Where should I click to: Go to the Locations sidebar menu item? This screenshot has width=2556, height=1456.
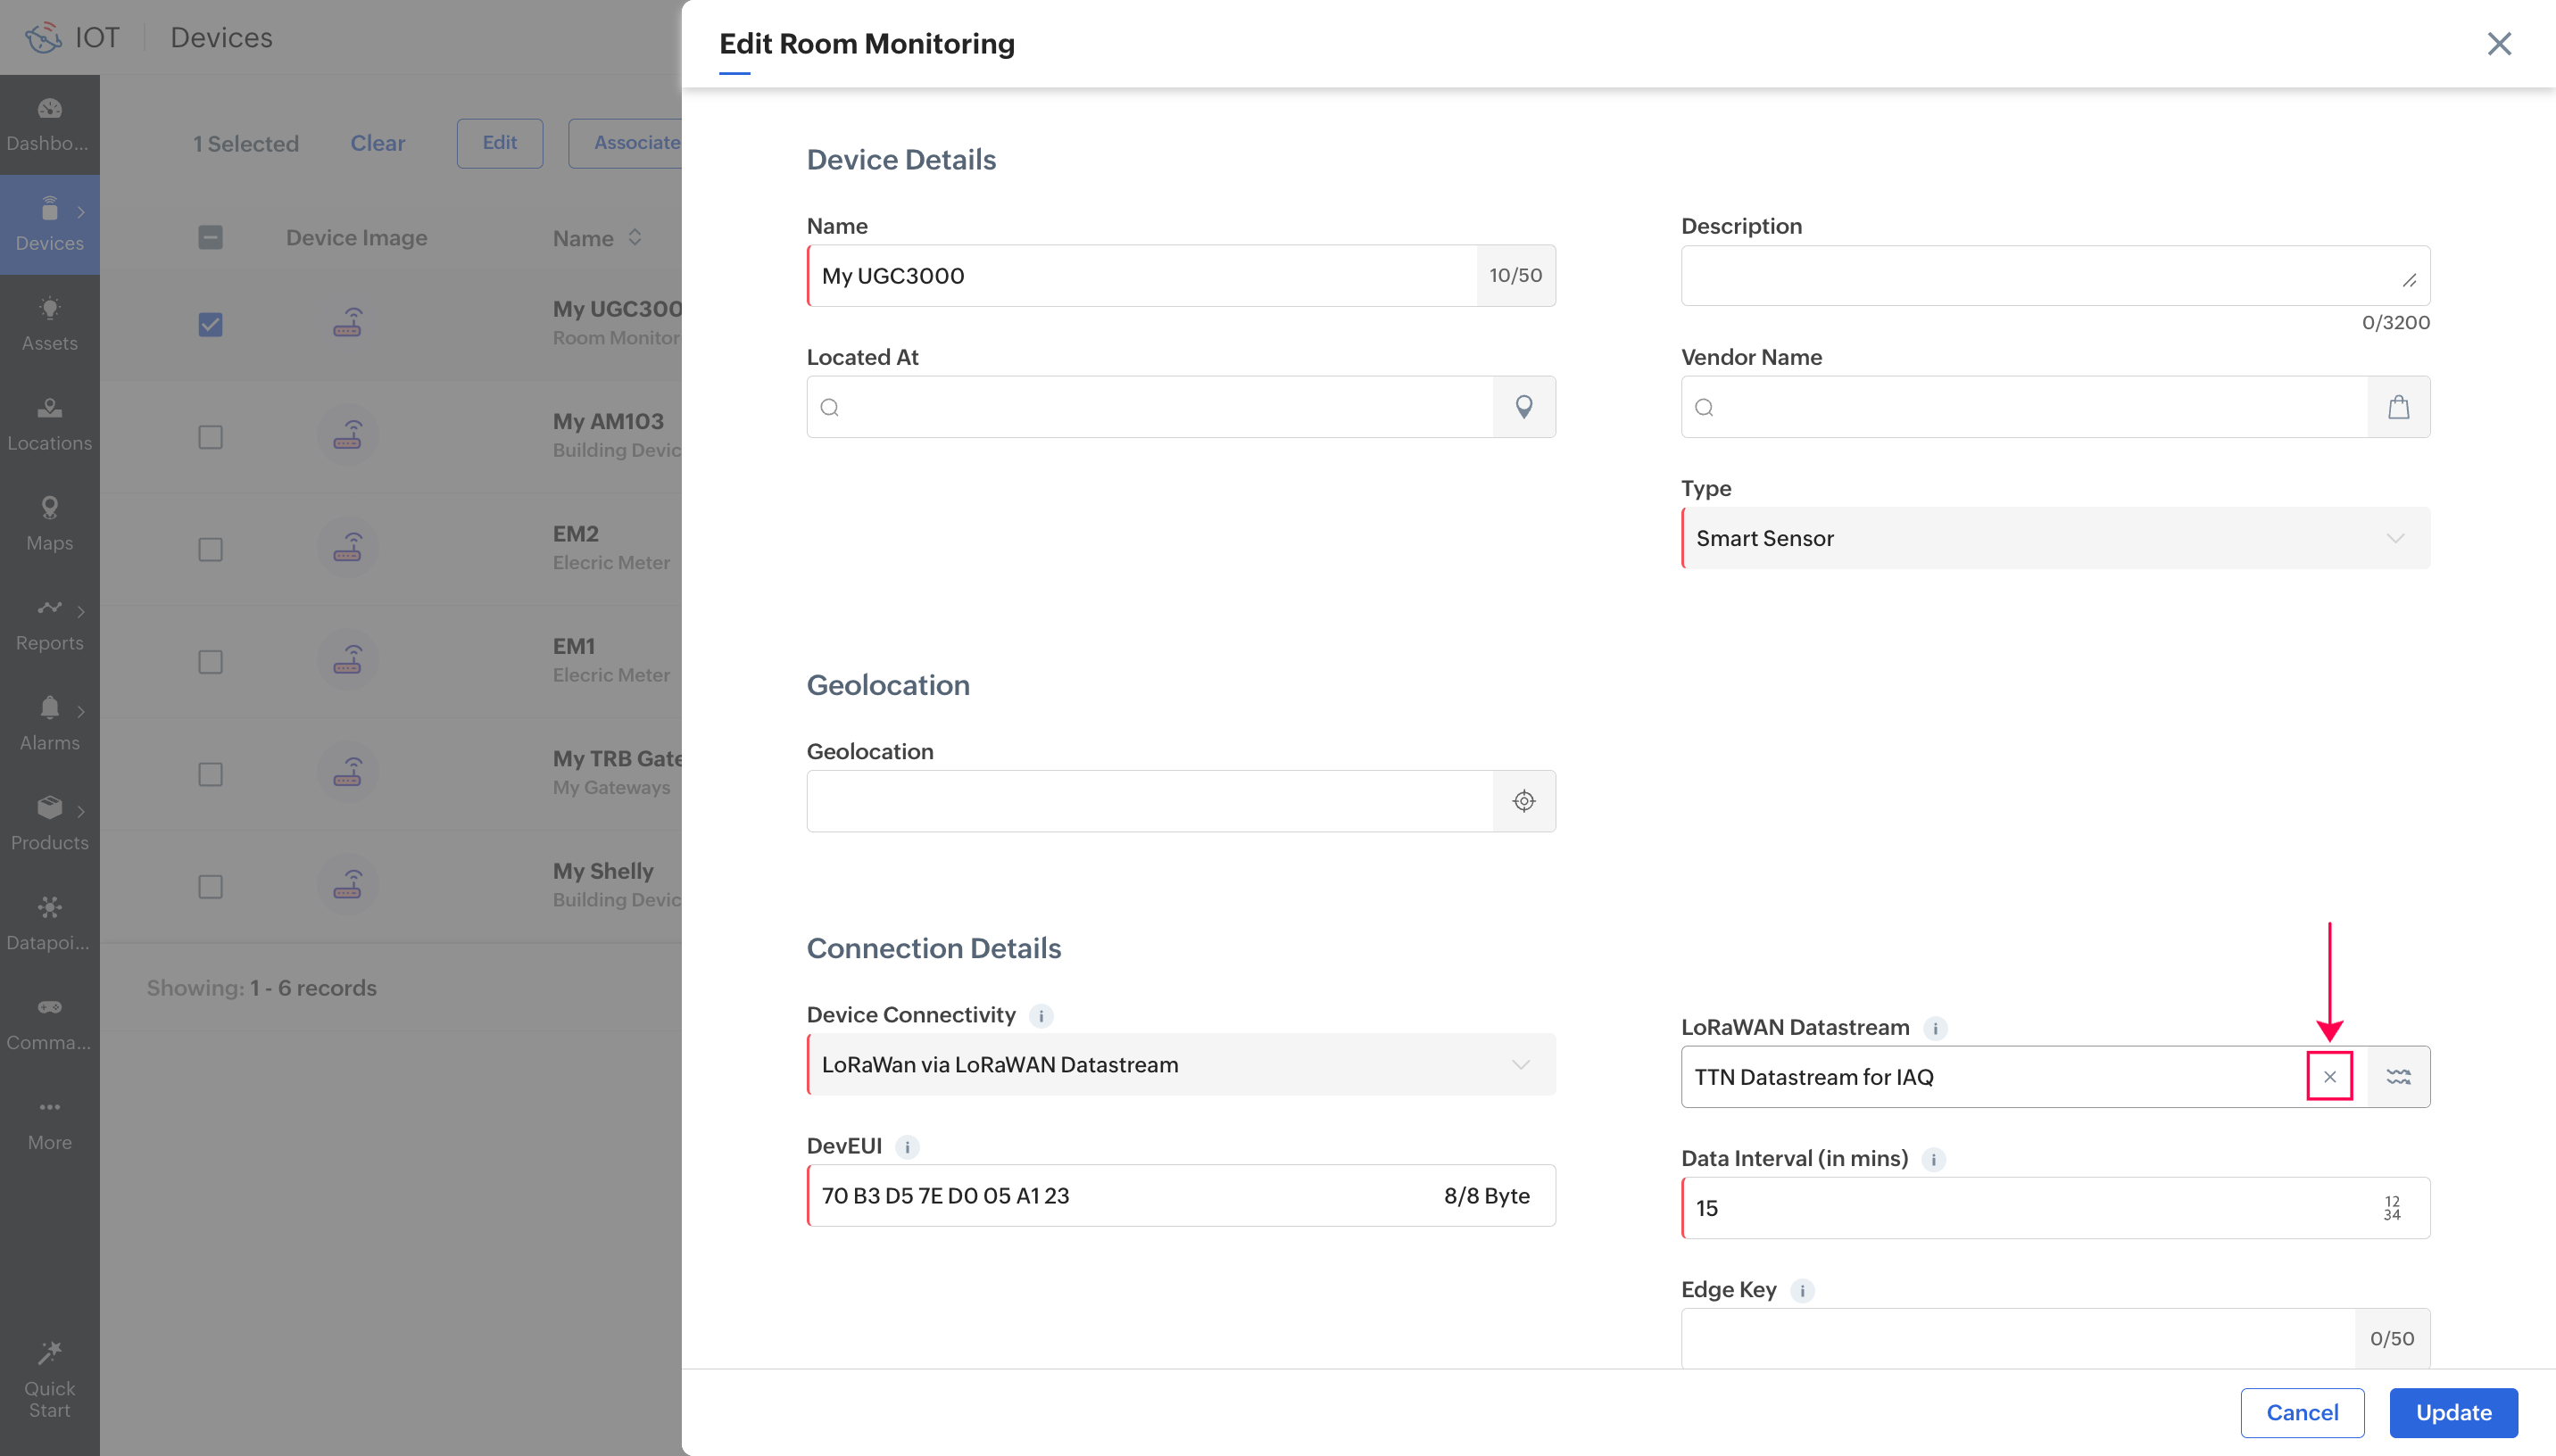tap(49, 423)
